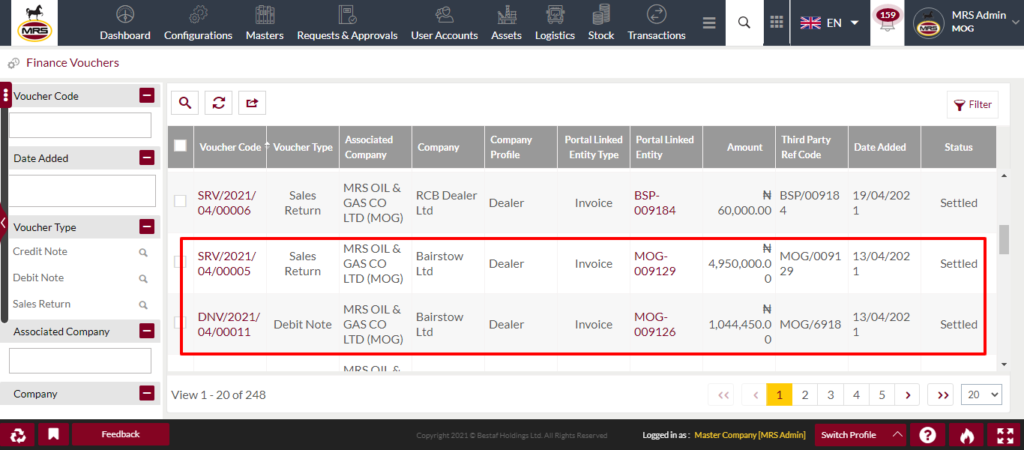Click the bookmark icon in footer
The width and height of the screenshot is (1024, 450).
point(54,434)
